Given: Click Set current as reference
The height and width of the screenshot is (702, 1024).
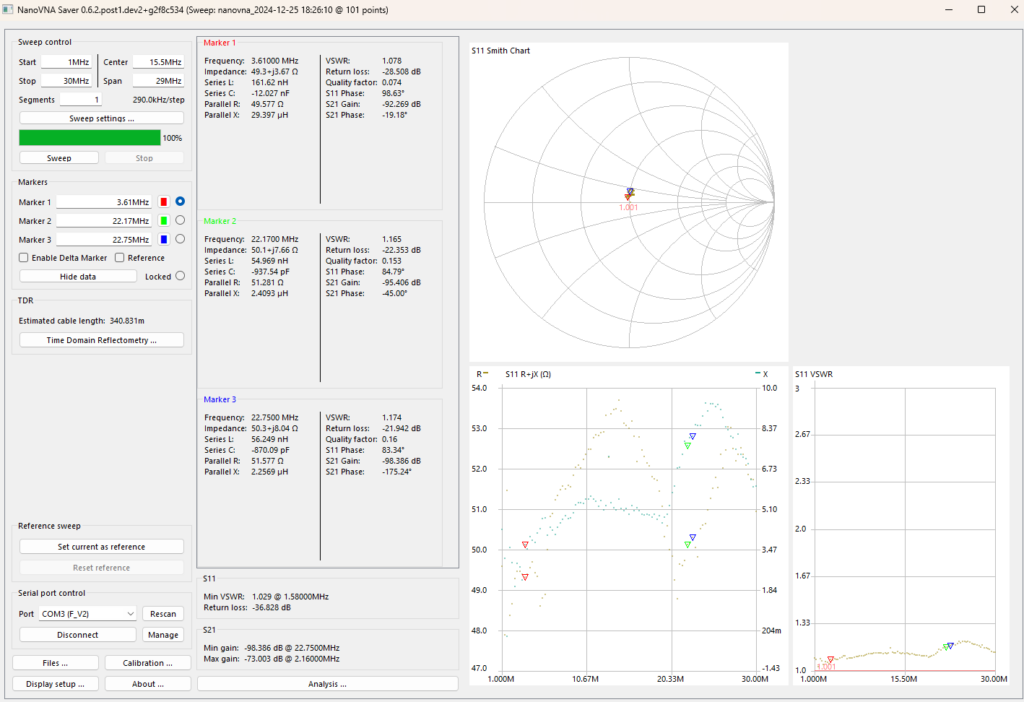Looking at the screenshot, I should pos(101,547).
